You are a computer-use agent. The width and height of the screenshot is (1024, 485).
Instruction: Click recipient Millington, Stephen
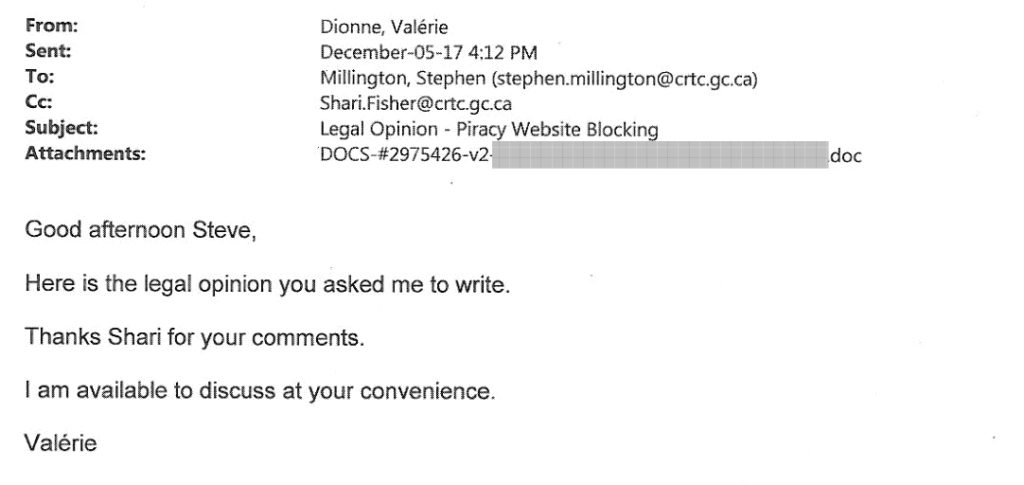point(402,79)
